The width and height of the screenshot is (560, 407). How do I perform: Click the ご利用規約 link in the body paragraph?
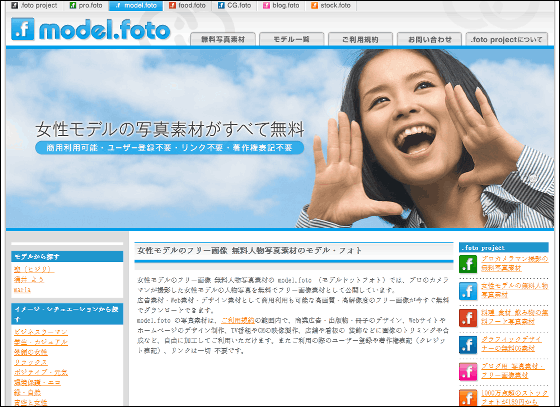[x=238, y=320]
